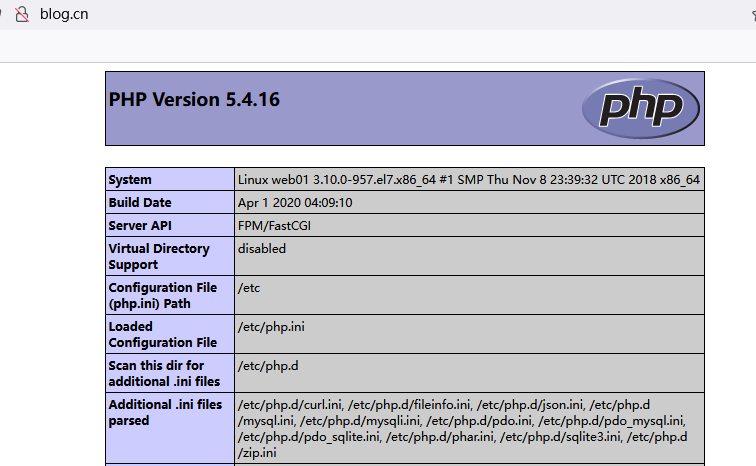Click the Linux web01 system value text
756x466 pixels.
(469, 180)
